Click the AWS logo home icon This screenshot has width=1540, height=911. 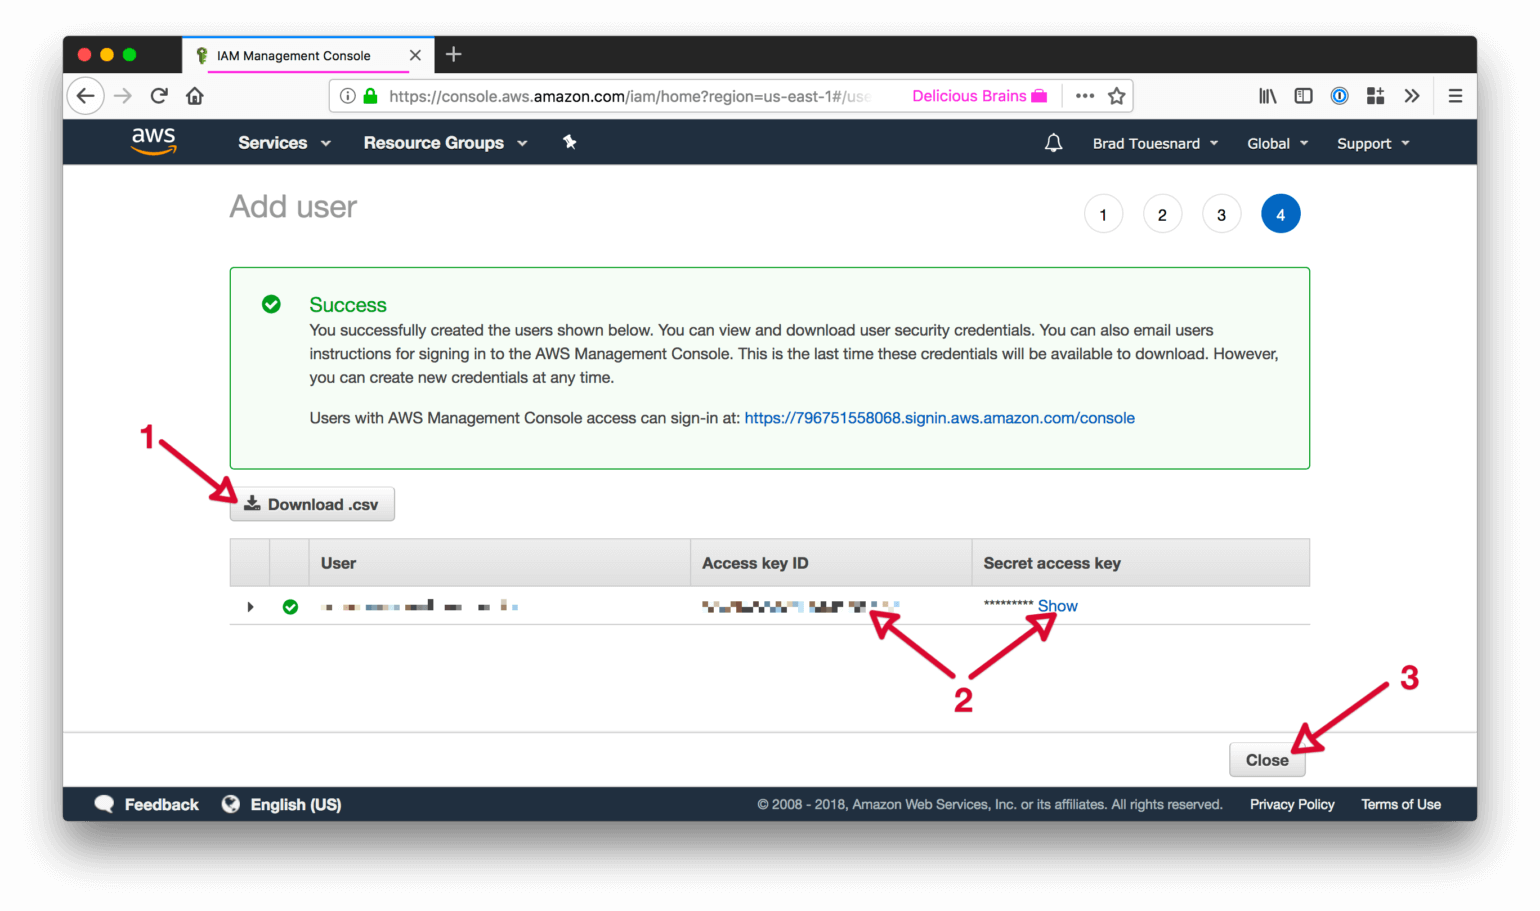tap(154, 142)
